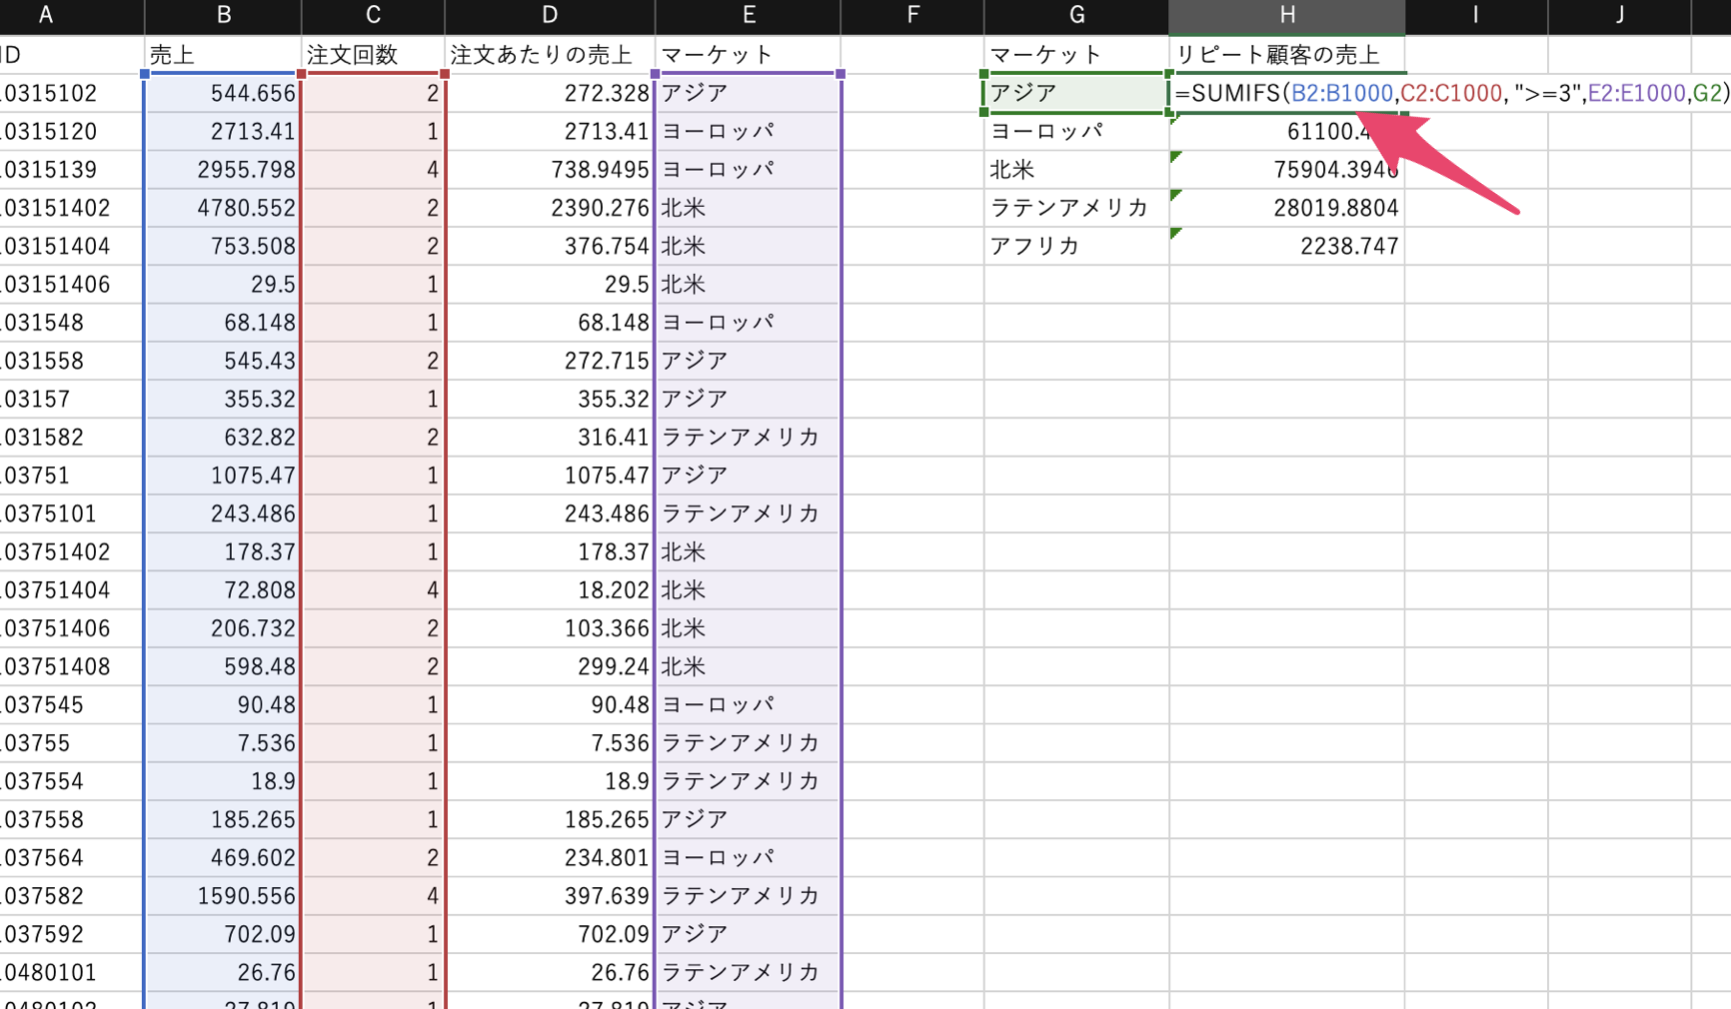The width and height of the screenshot is (1731, 1009).
Task: Select sales cell 753.508
Action: point(223,245)
